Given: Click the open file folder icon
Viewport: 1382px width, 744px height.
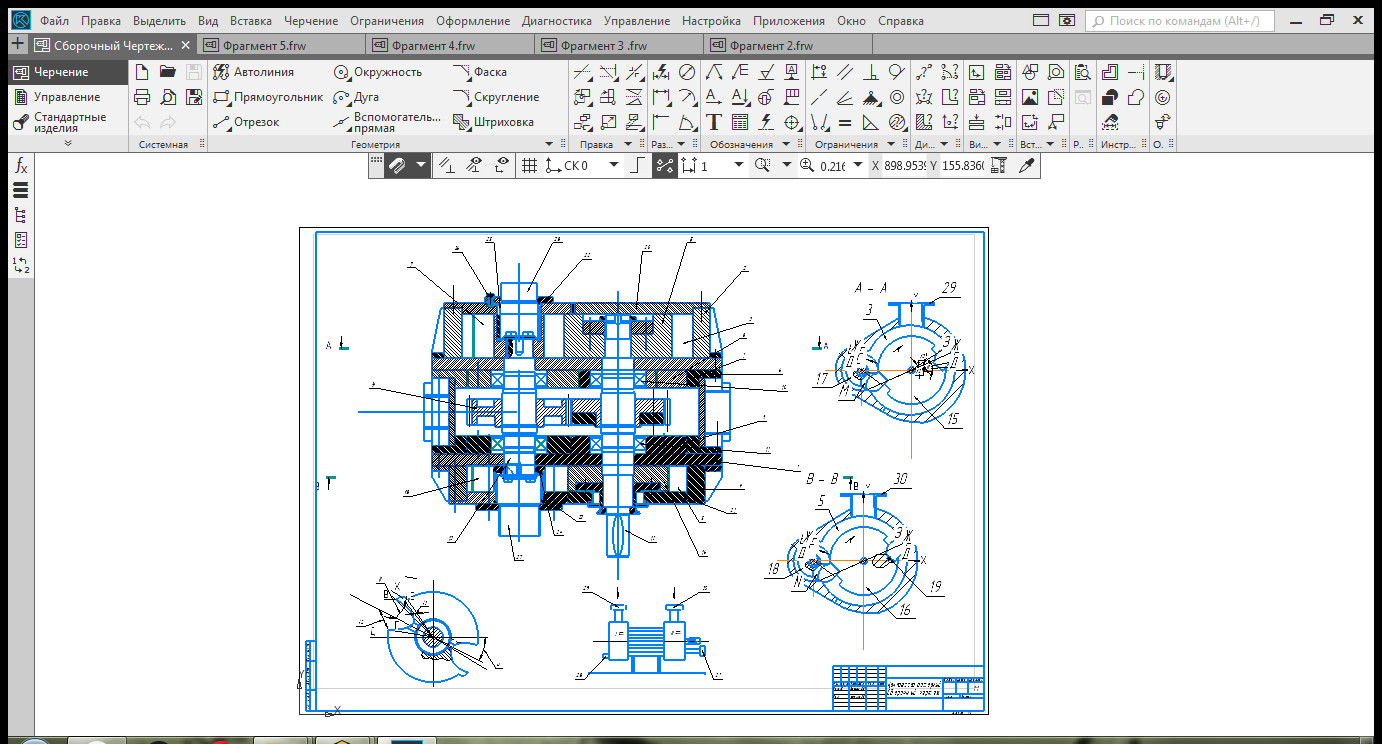Looking at the screenshot, I should [168, 72].
